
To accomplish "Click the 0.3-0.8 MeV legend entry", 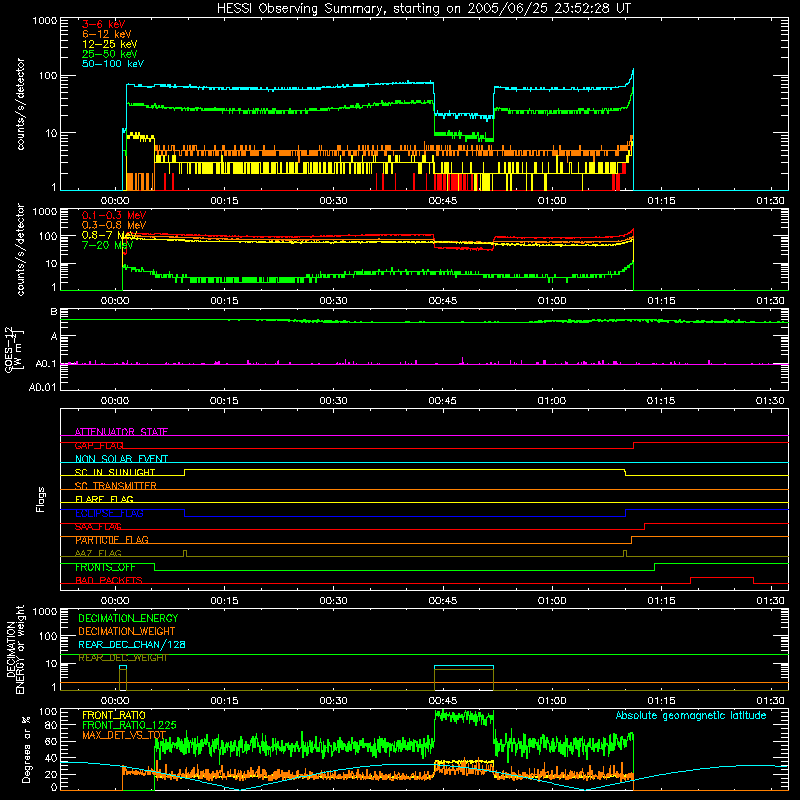I will click(x=114, y=226).
